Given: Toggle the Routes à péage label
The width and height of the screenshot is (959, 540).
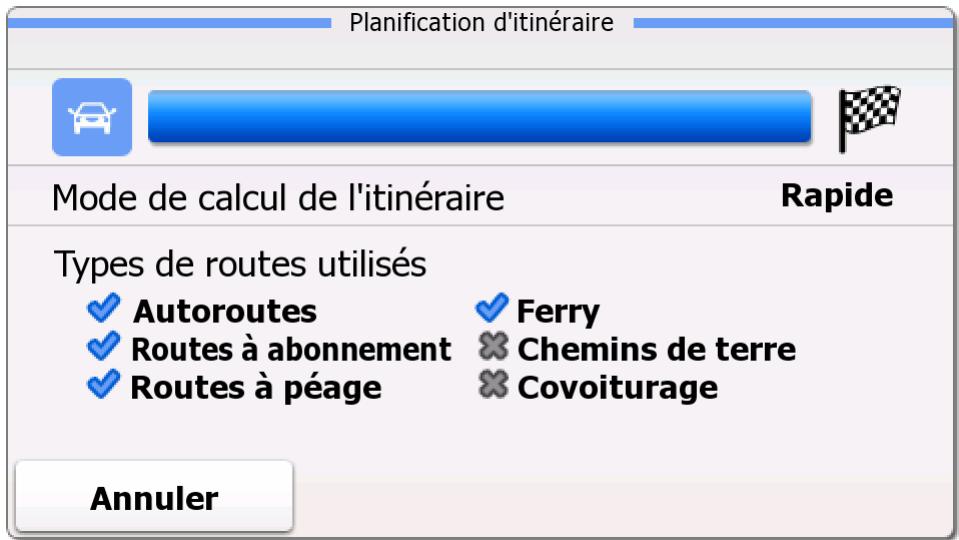Looking at the screenshot, I should [x=255, y=388].
